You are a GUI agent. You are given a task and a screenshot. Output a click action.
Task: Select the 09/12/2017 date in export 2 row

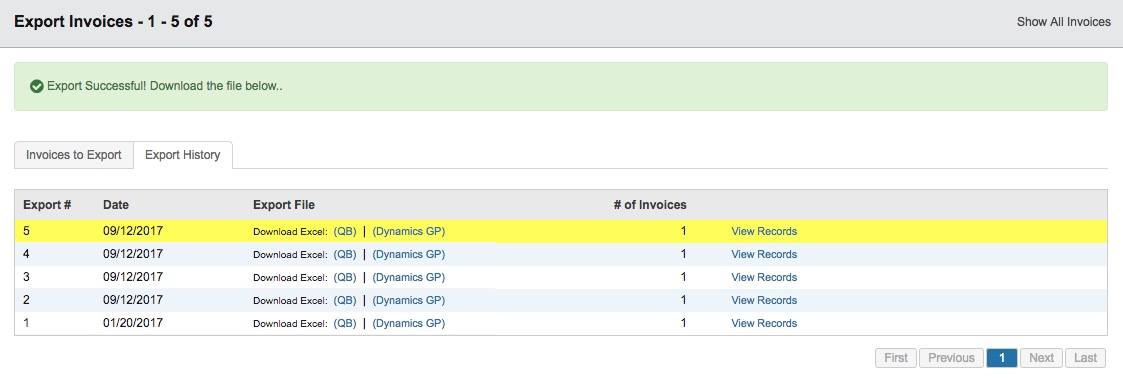click(133, 300)
